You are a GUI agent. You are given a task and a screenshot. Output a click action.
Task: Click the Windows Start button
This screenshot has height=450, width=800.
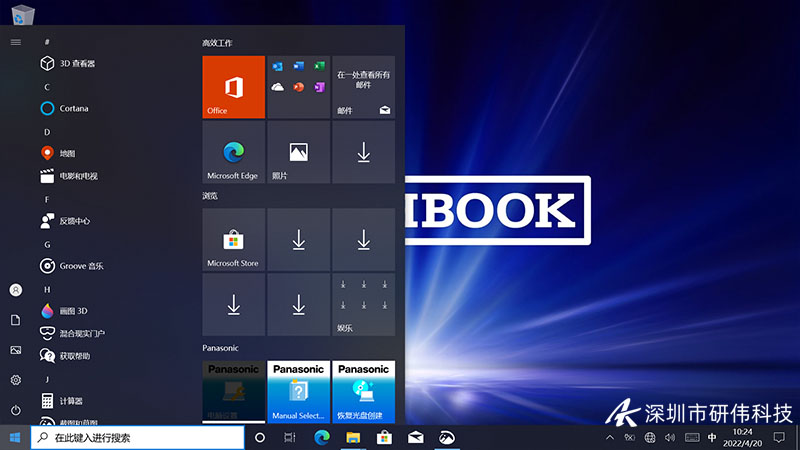click(x=15, y=438)
